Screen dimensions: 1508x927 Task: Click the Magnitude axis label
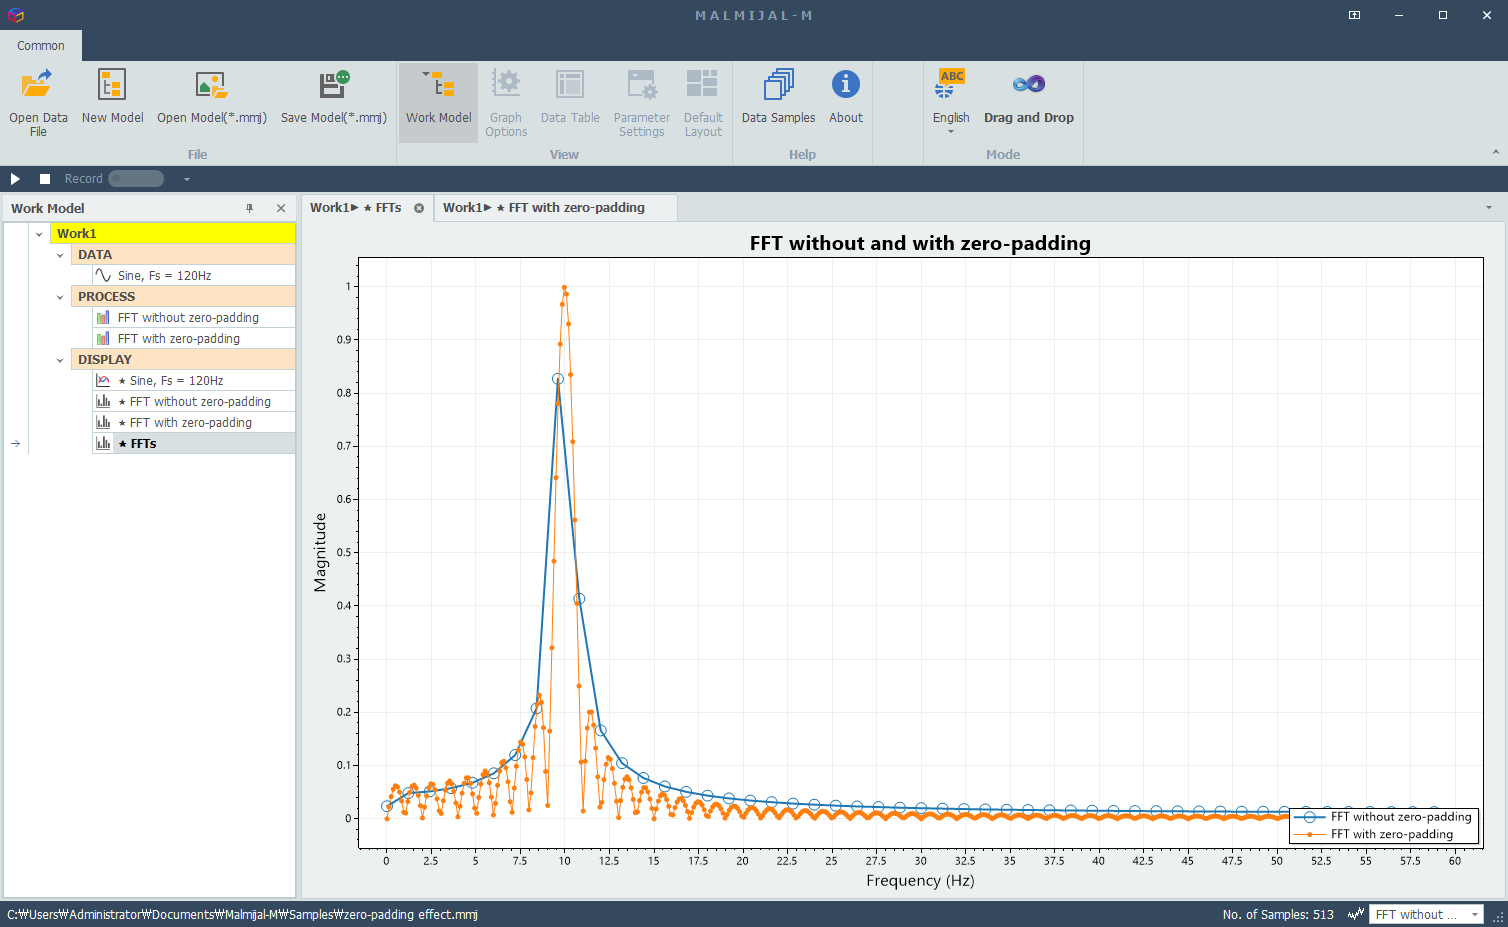pos(320,553)
